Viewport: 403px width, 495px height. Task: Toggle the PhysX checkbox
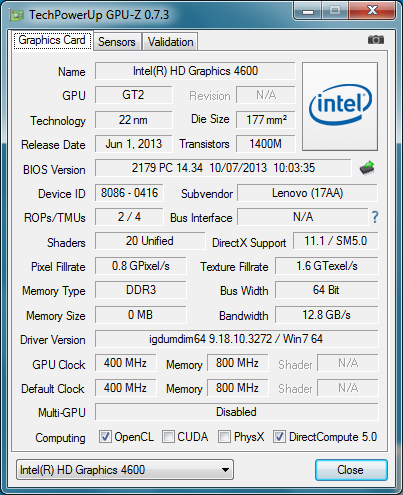(224, 436)
